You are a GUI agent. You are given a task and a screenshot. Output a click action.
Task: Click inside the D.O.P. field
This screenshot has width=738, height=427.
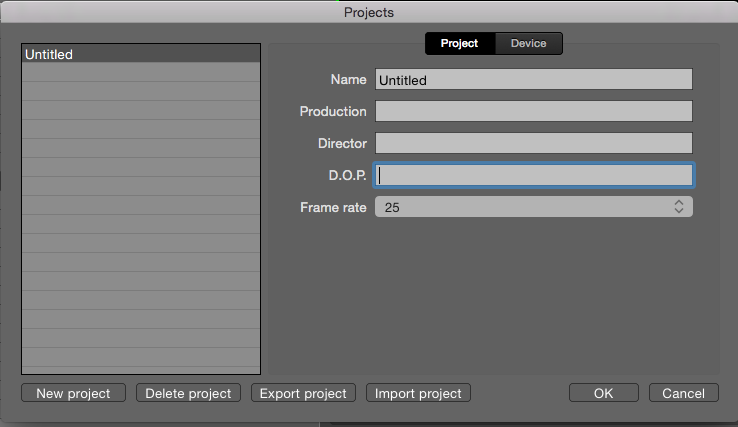[533, 176]
